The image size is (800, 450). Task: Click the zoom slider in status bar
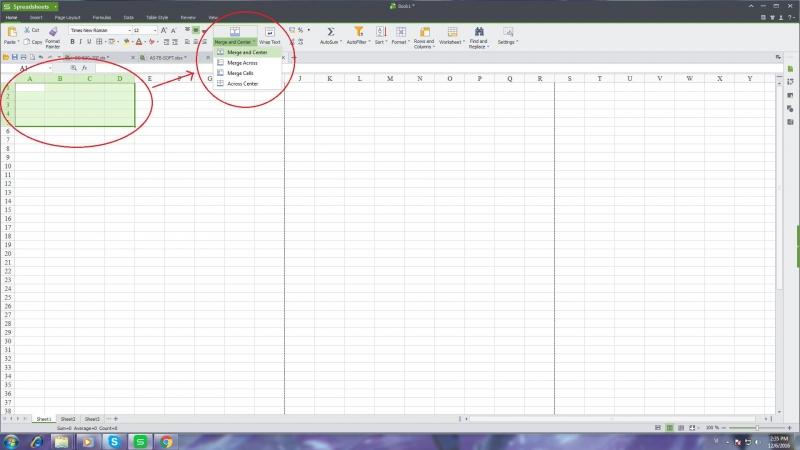pos(756,427)
